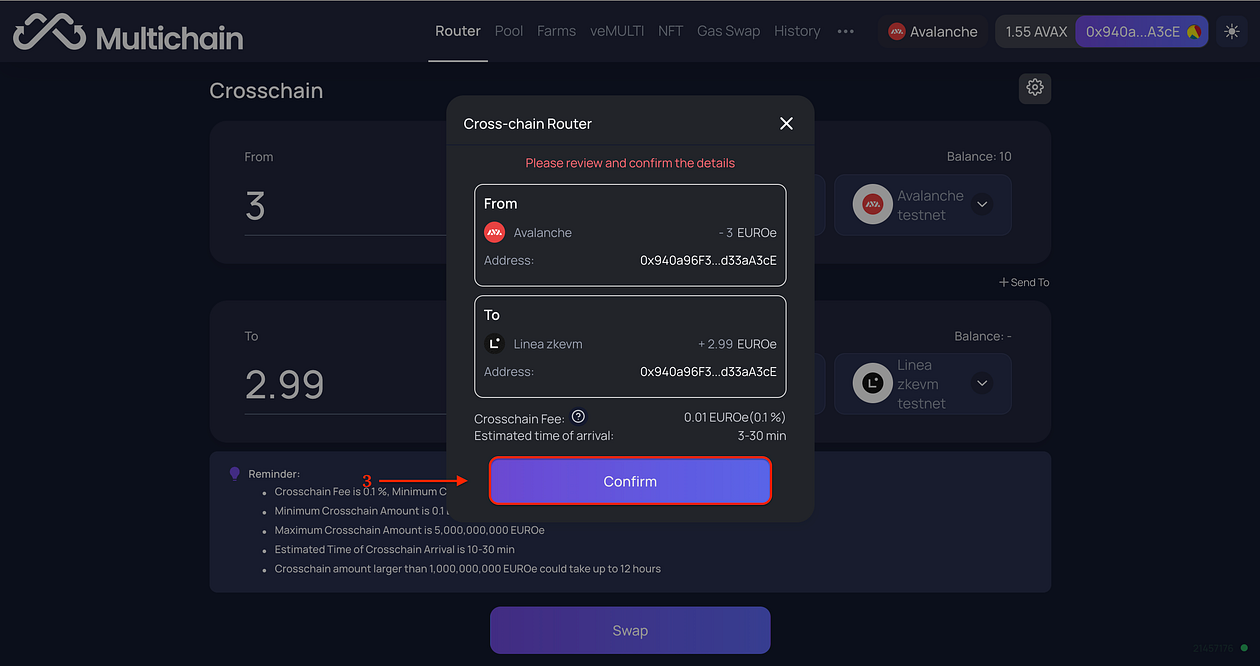This screenshot has width=1260, height=666.
Task: Click 'Maximum Crosschain Amount is 5,000,000,000 EUROe'
Action: [410, 530]
